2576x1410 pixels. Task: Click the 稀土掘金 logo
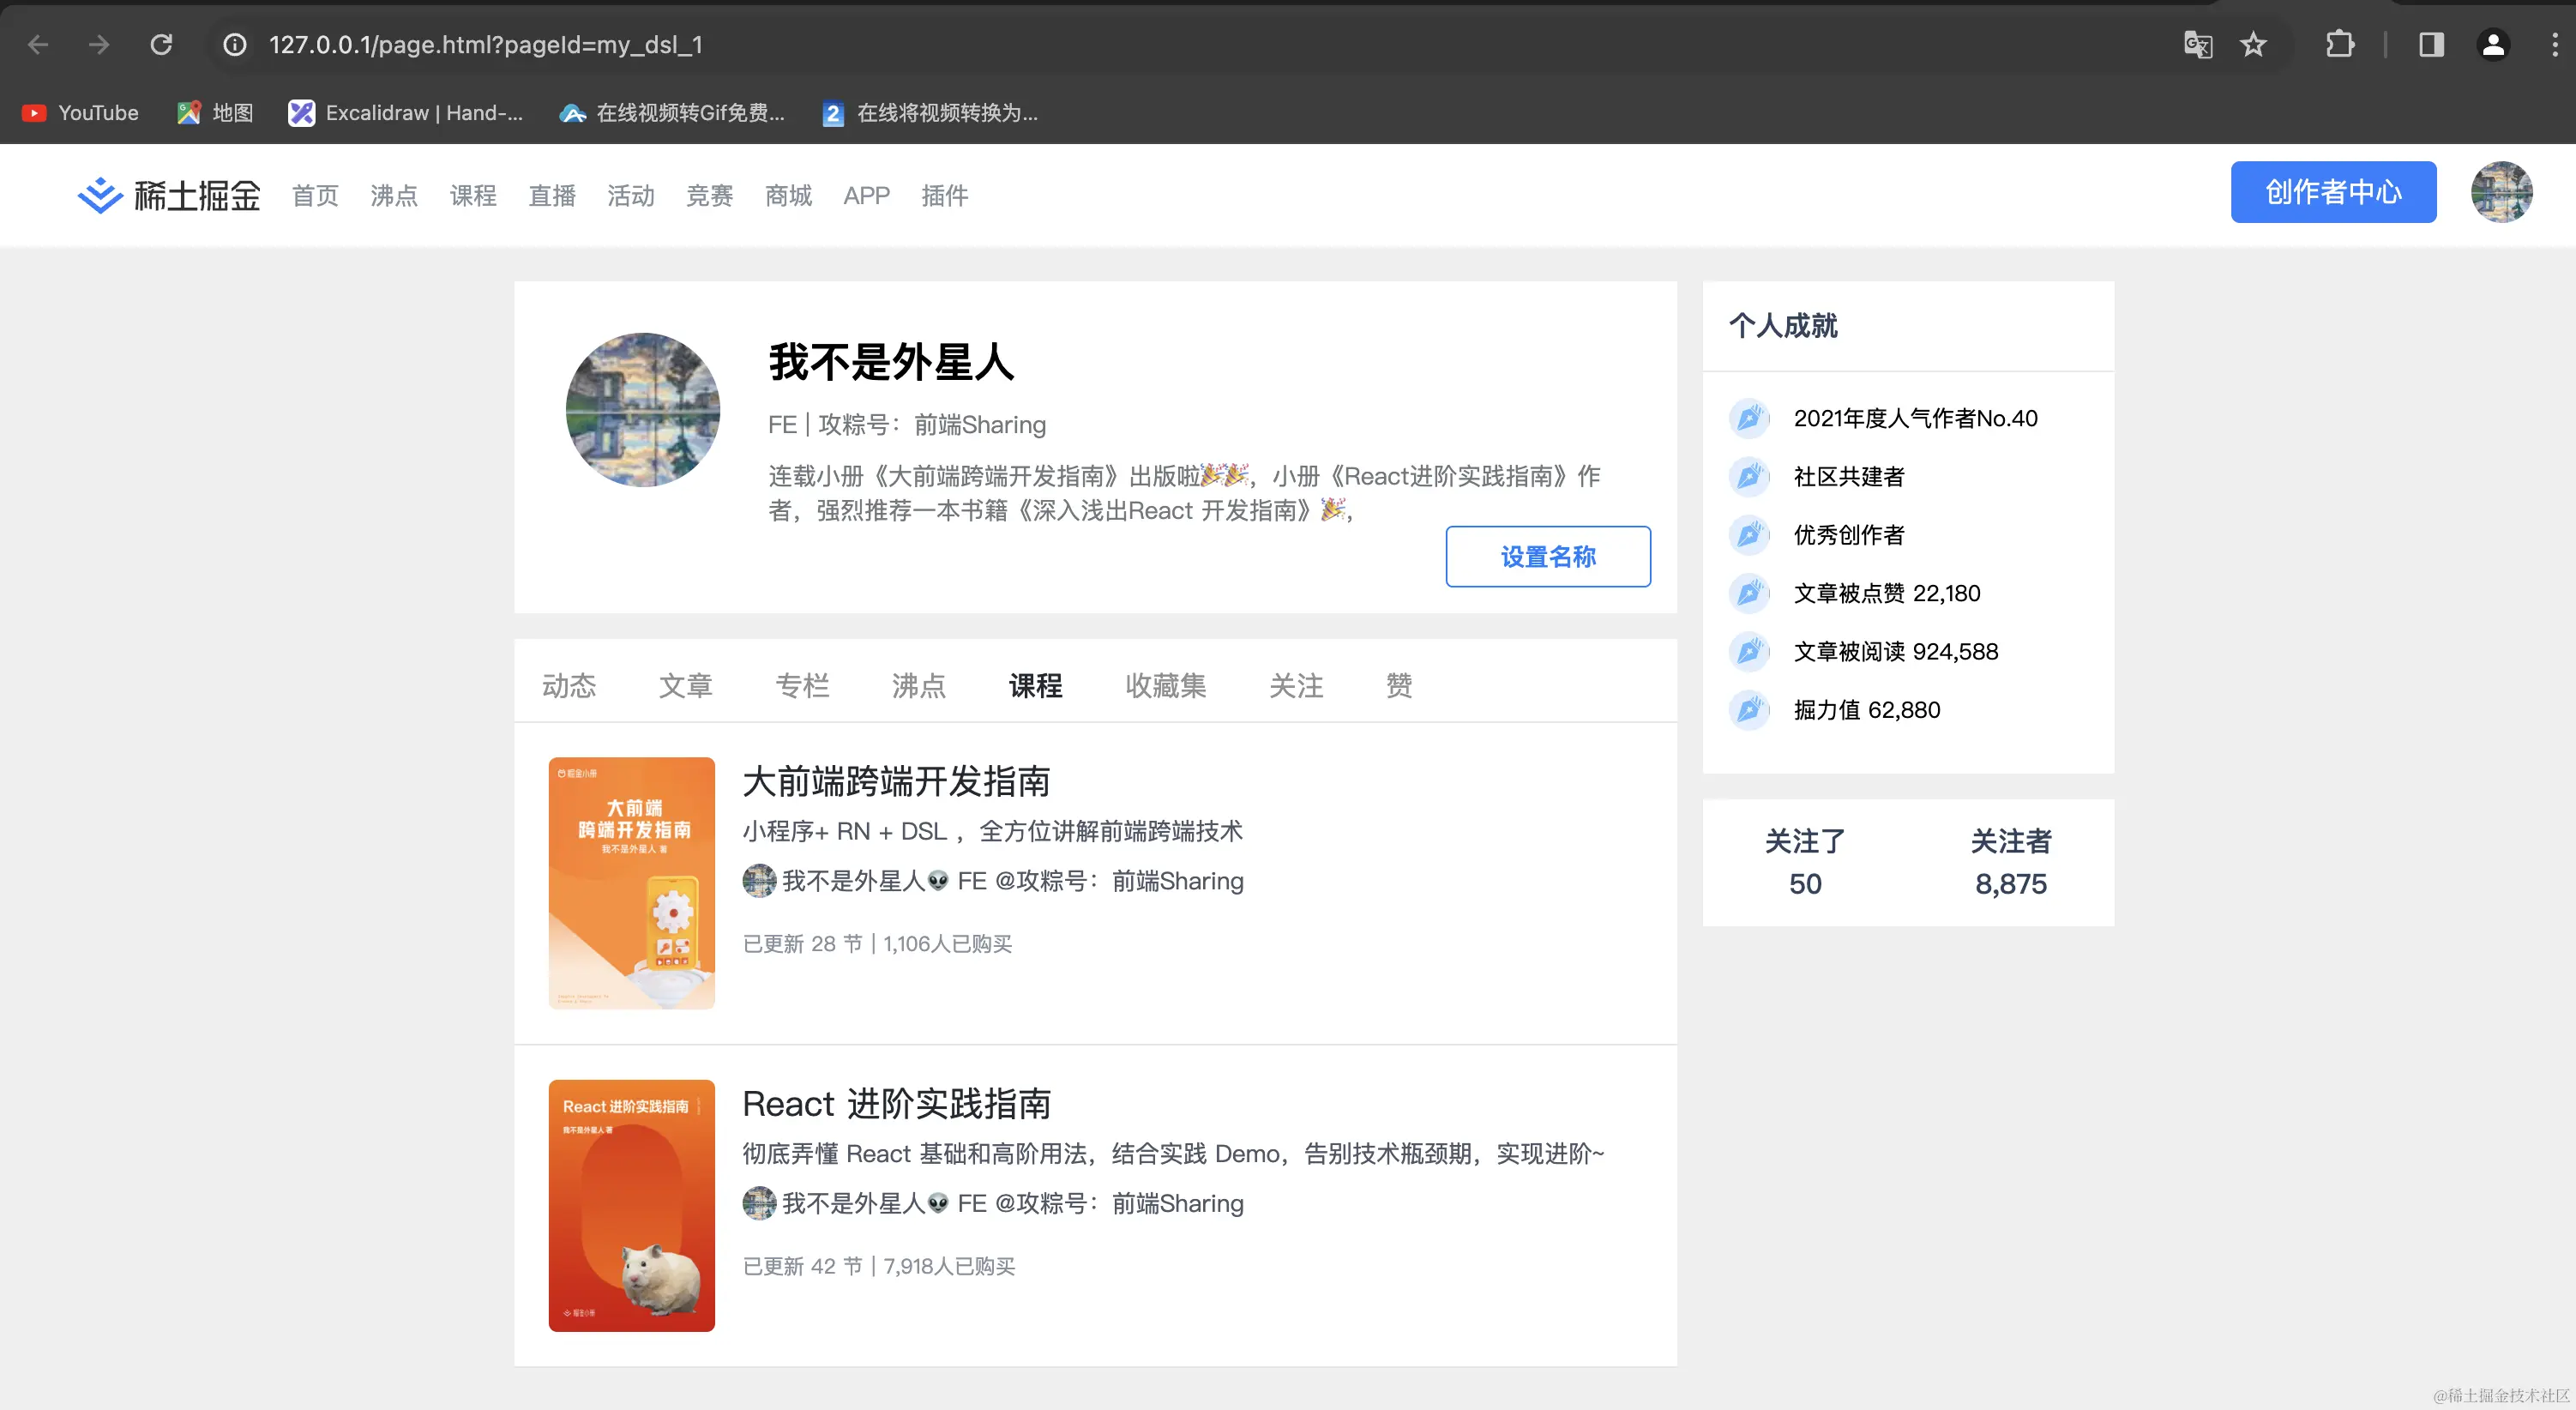click(169, 195)
